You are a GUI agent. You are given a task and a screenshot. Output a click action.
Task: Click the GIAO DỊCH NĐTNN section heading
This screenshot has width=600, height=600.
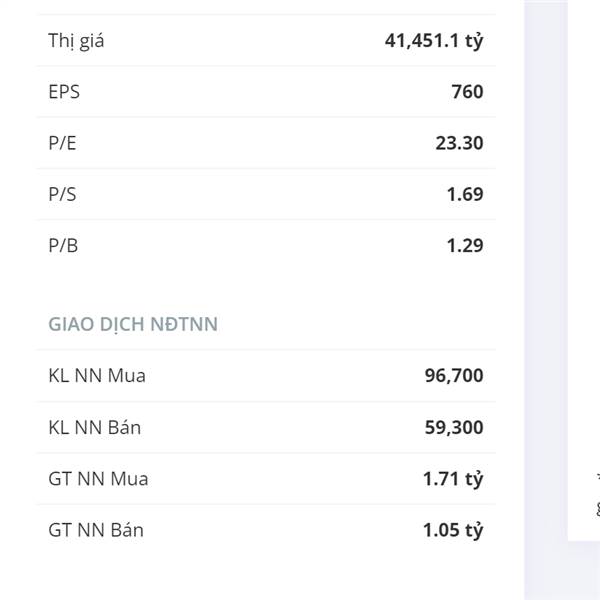[133, 324]
